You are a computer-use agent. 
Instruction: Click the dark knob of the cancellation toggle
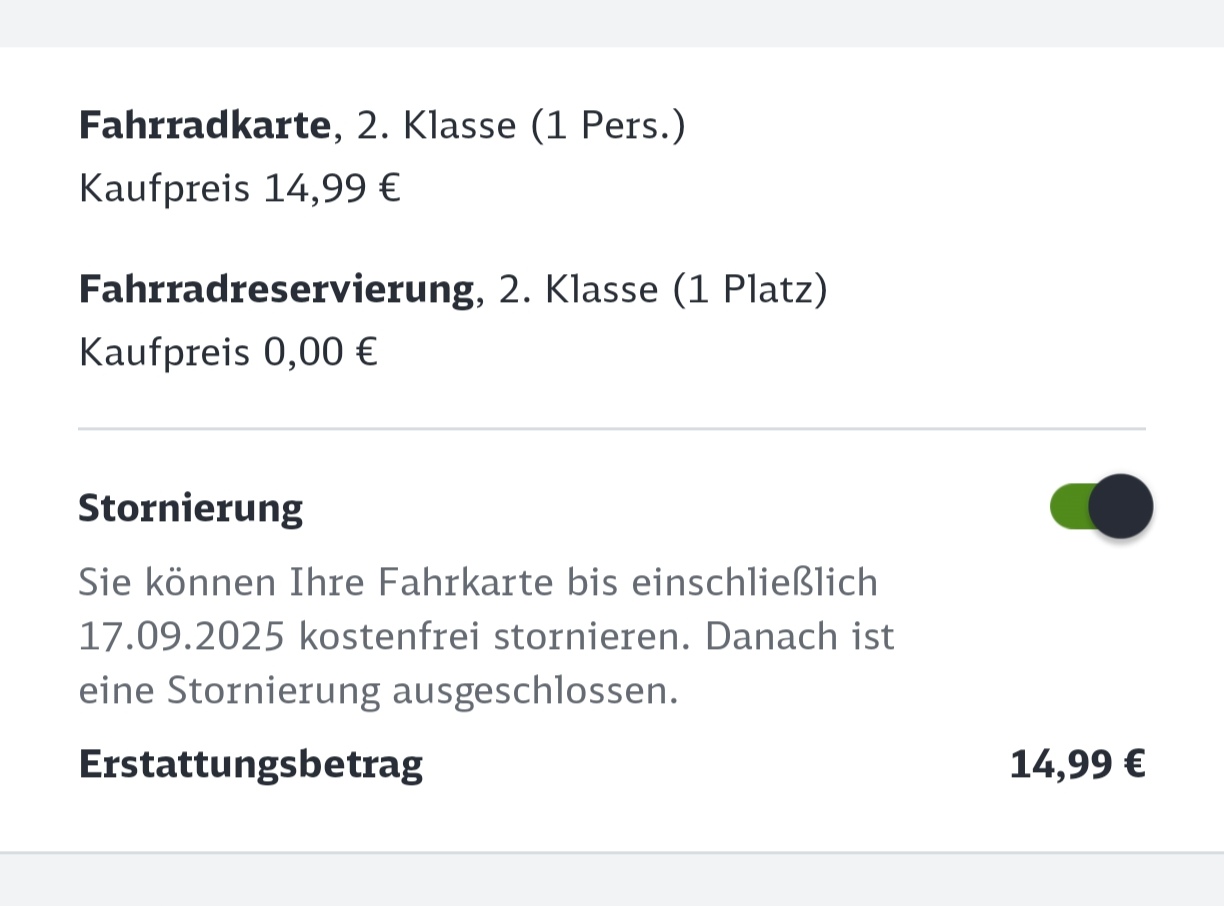[x=1120, y=507]
